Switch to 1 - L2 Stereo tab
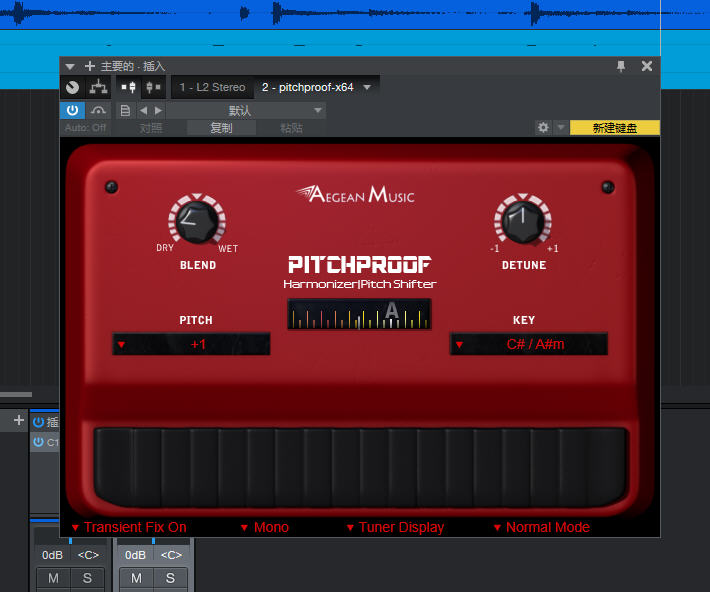This screenshot has height=592, width=710. pyautogui.click(x=212, y=87)
